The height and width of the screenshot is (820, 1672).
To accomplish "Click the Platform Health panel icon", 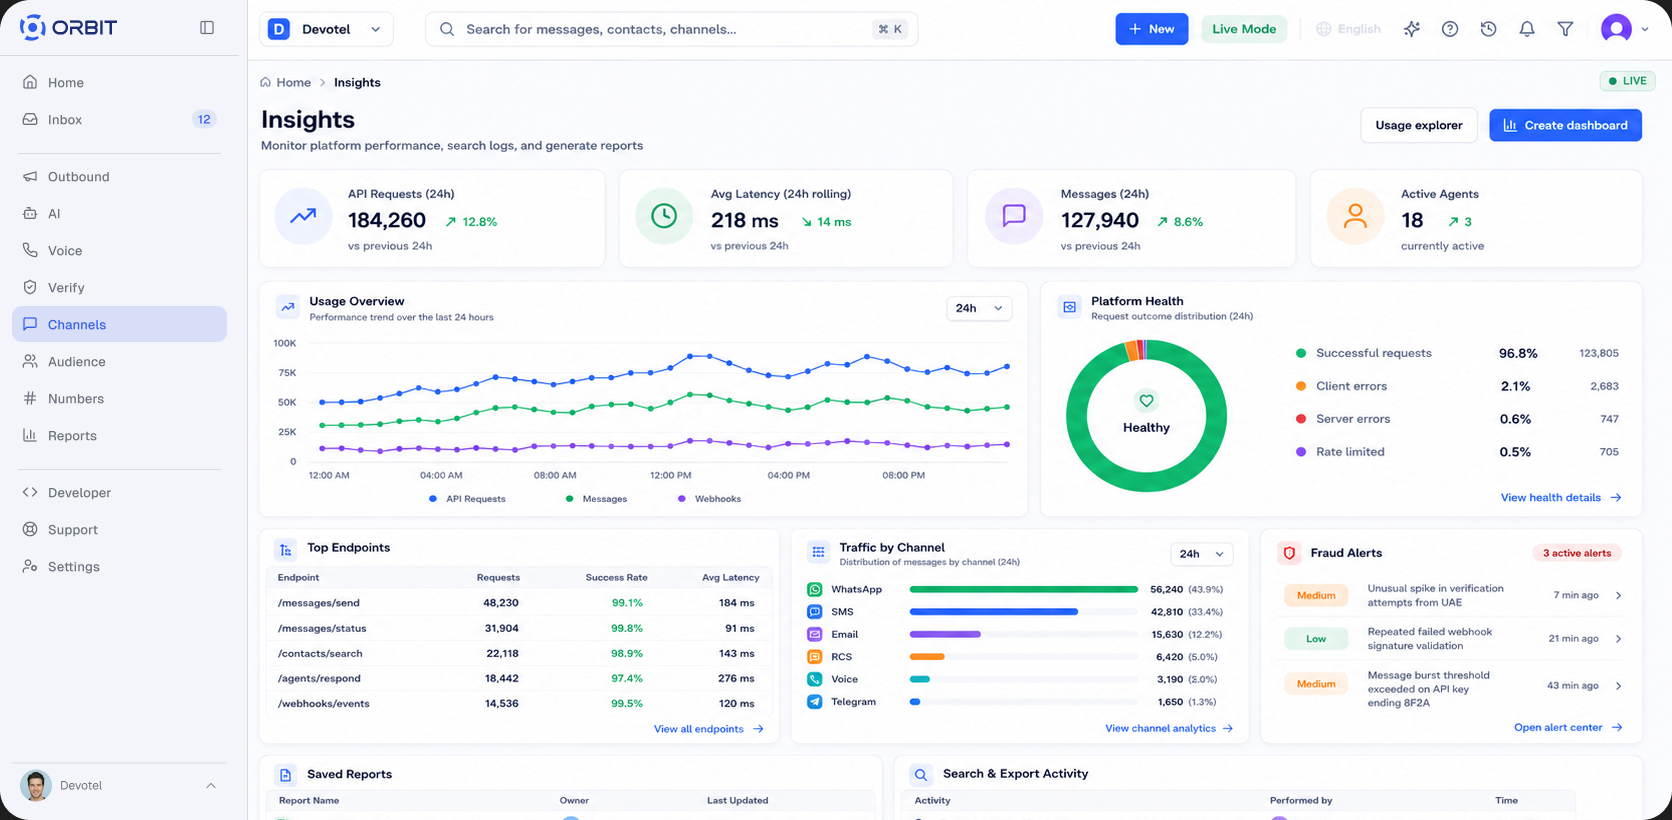I will point(1070,307).
